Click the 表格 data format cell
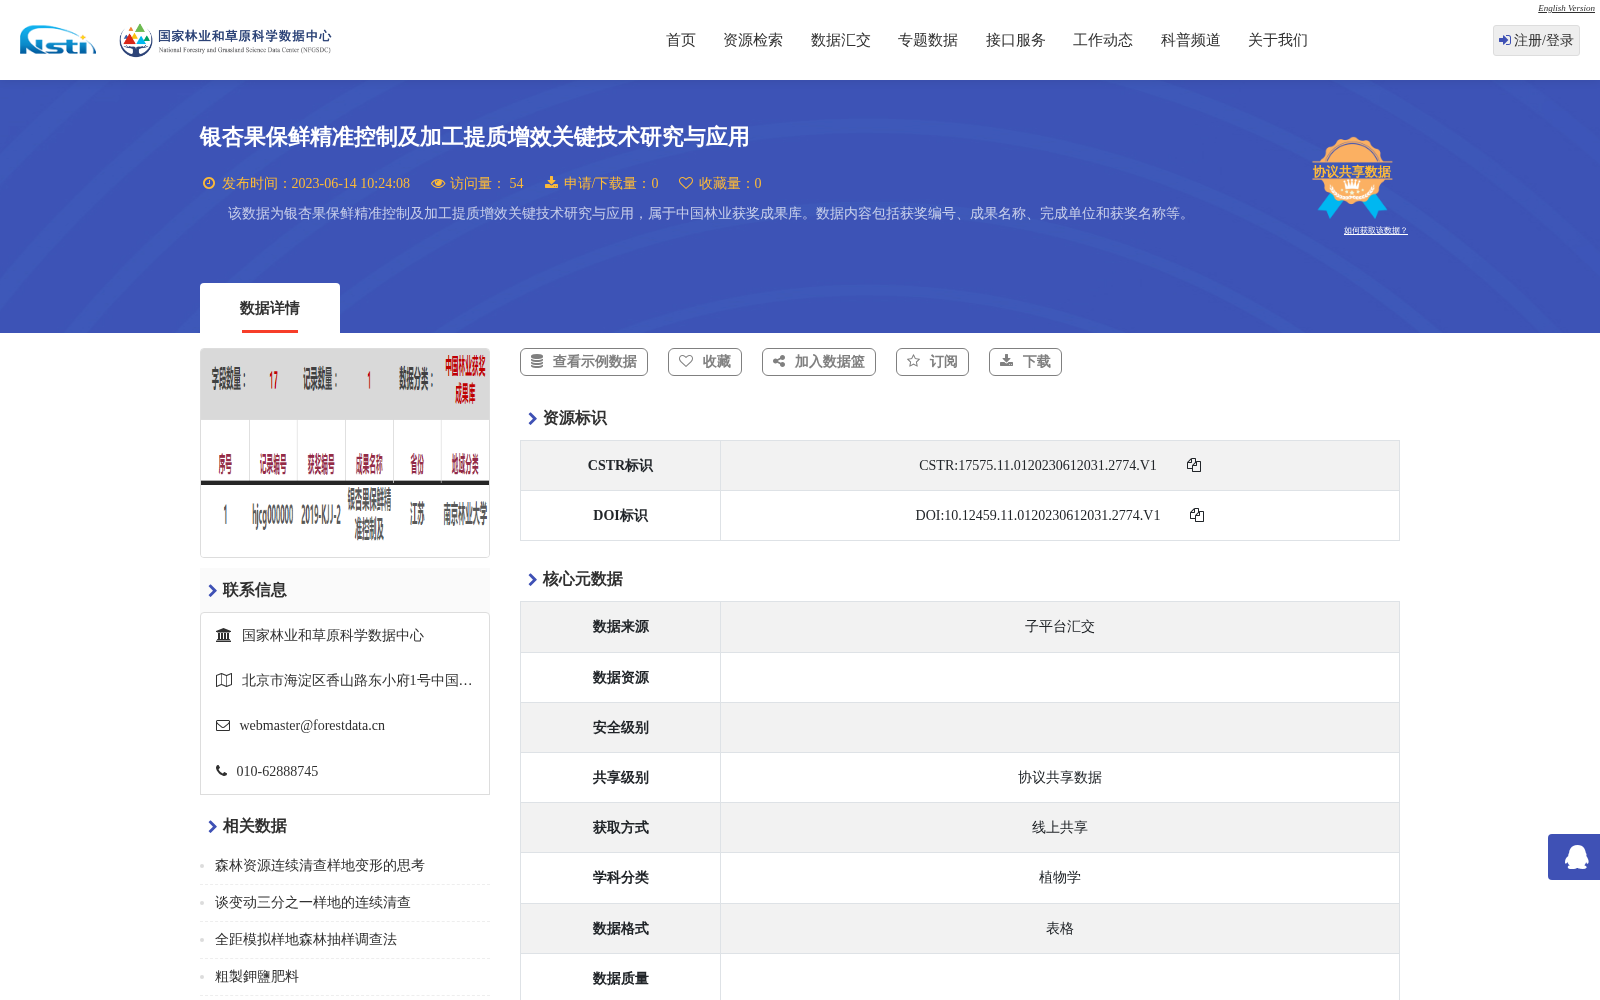The width and height of the screenshot is (1600, 1000). [x=1060, y=929]
